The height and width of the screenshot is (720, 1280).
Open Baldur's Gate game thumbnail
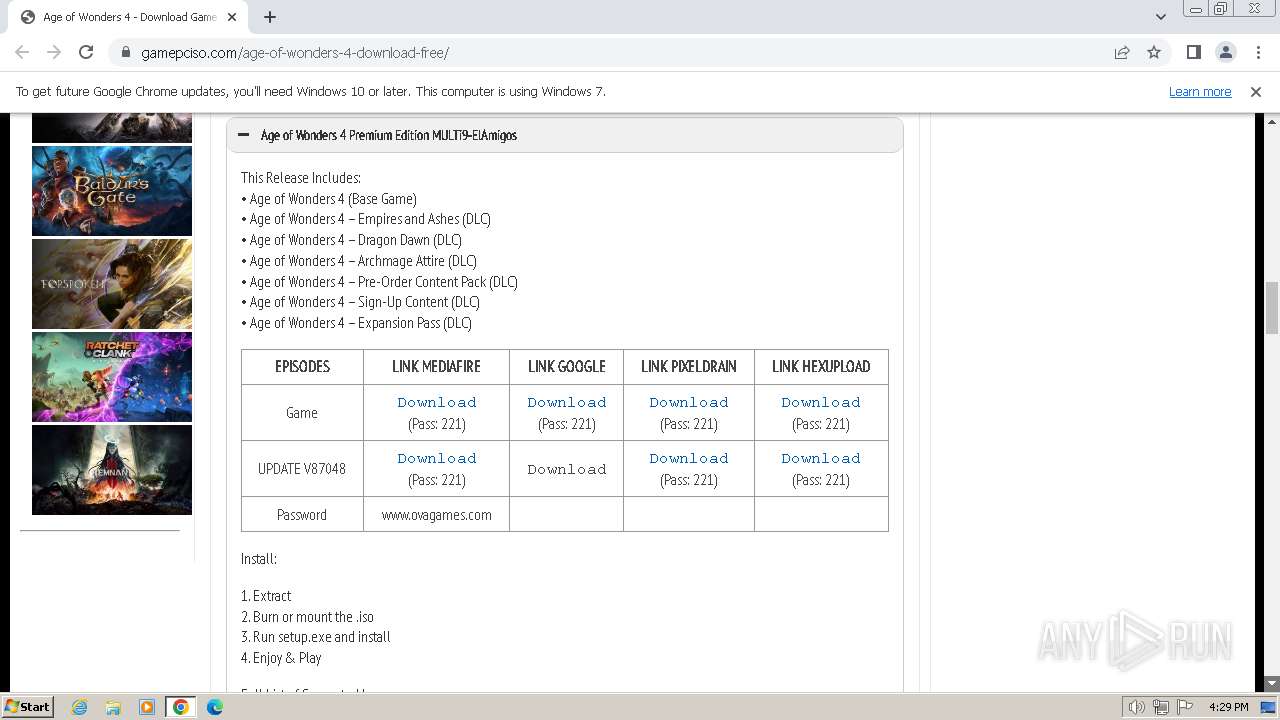pyautogui.click(x=112, y=191)
